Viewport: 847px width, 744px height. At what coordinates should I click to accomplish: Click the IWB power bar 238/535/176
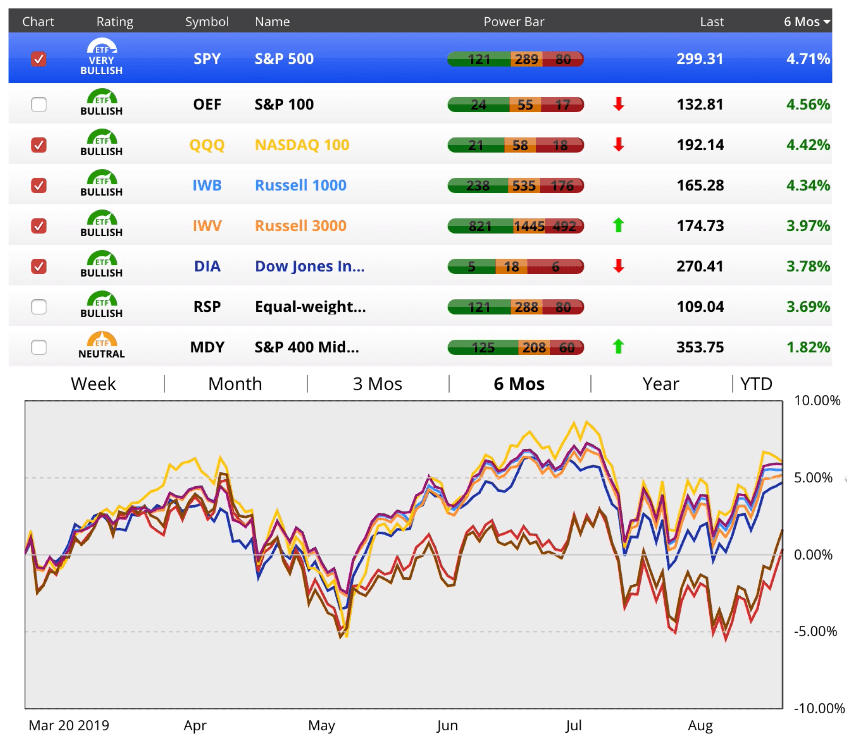click(x=516, y=185)
